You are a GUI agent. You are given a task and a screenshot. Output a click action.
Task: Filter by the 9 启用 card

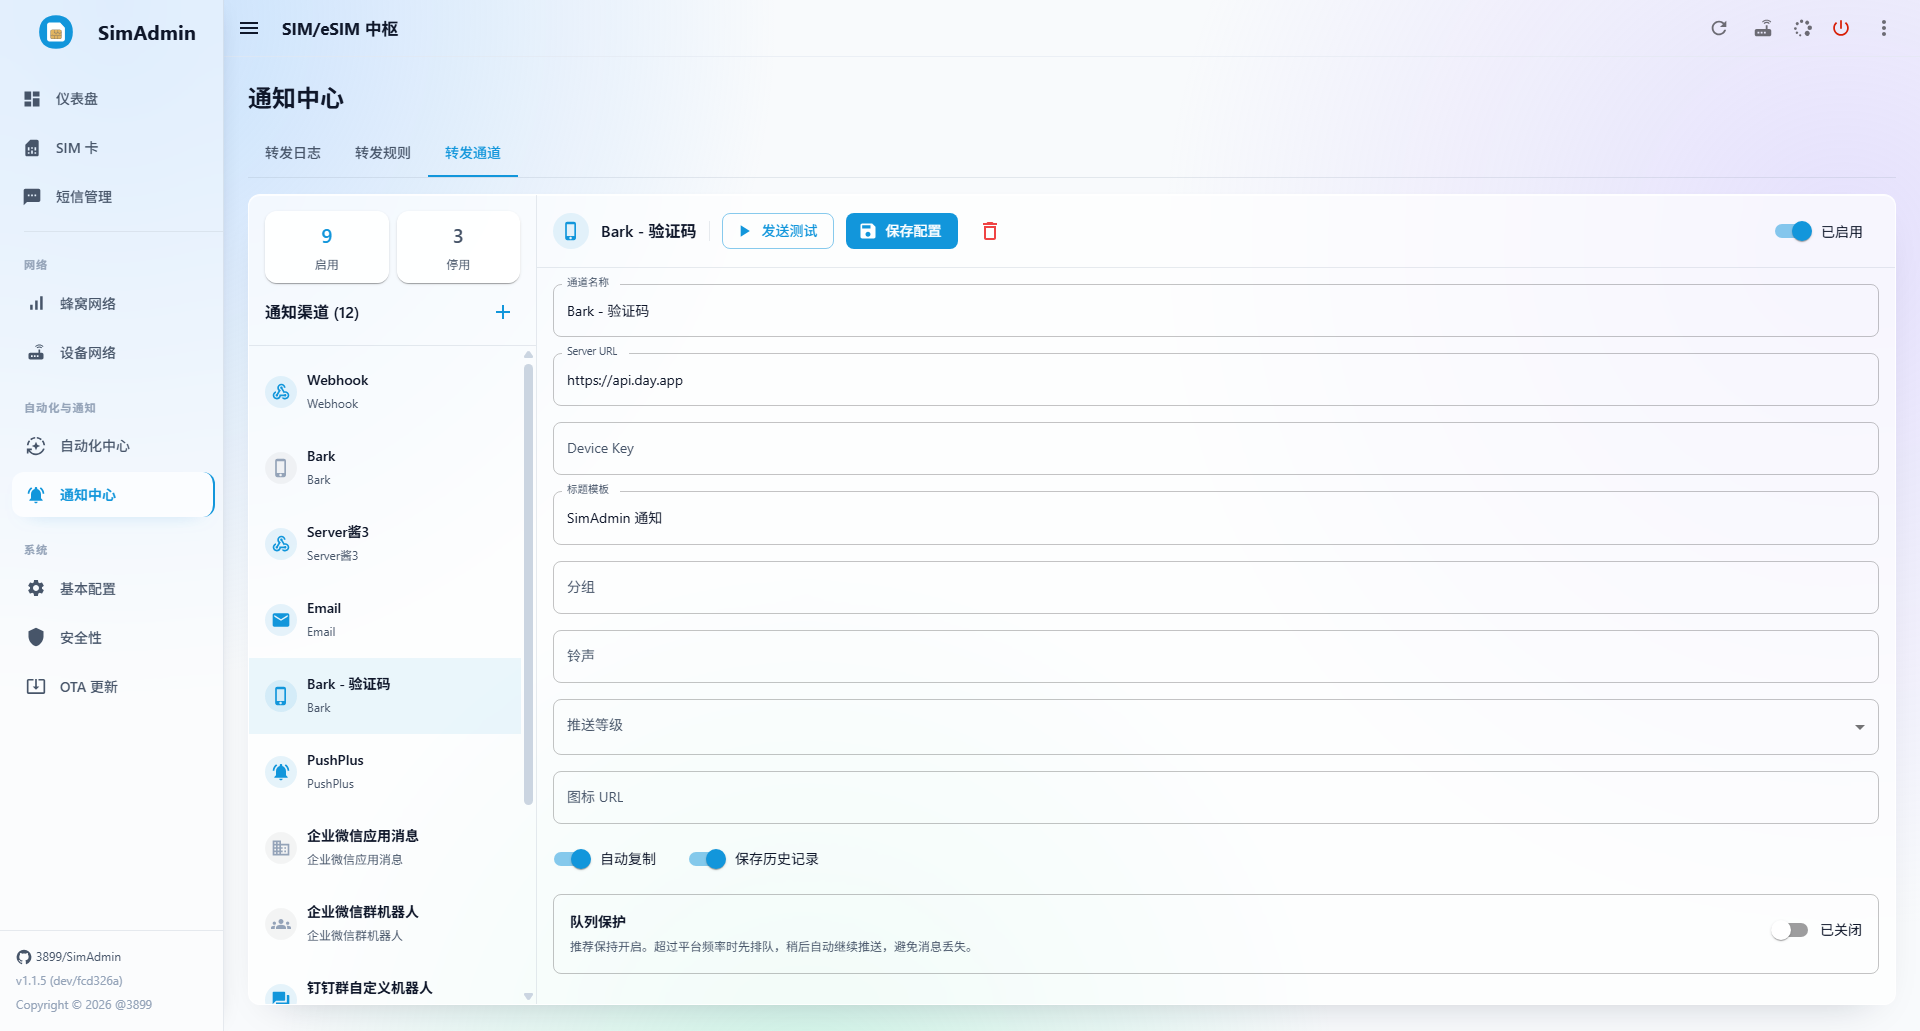click(327, 247)
